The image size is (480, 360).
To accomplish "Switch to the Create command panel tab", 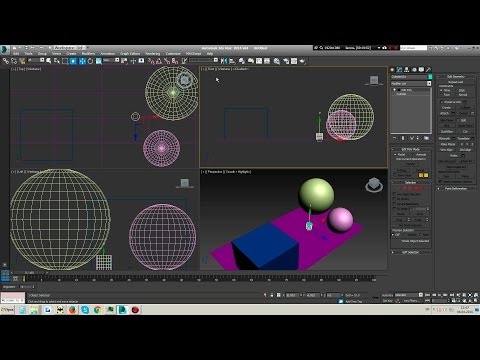I will click(392, 70).
